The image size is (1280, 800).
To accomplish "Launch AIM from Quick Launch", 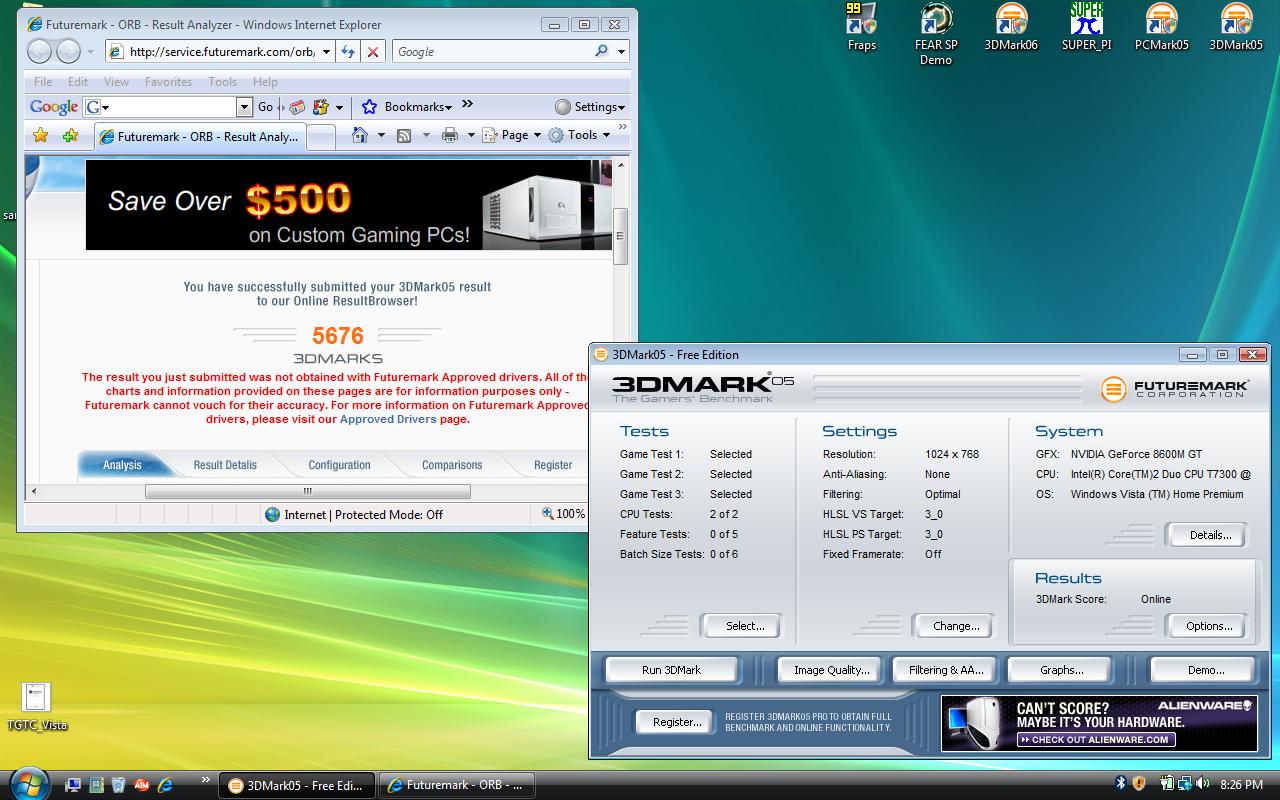I will pyautogui.click(x=141, y=785).
